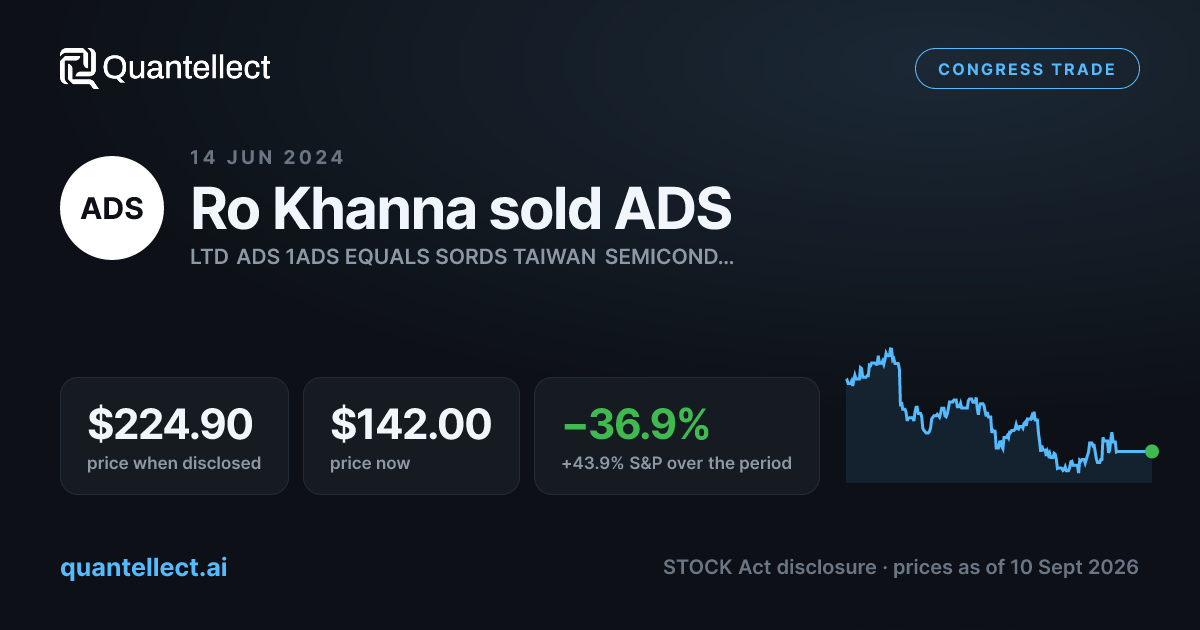Image resolution: width=1200 pixels, height=630 pixels.
Task: Click the Quantellect logo icon
Action: tap(79, 68)
